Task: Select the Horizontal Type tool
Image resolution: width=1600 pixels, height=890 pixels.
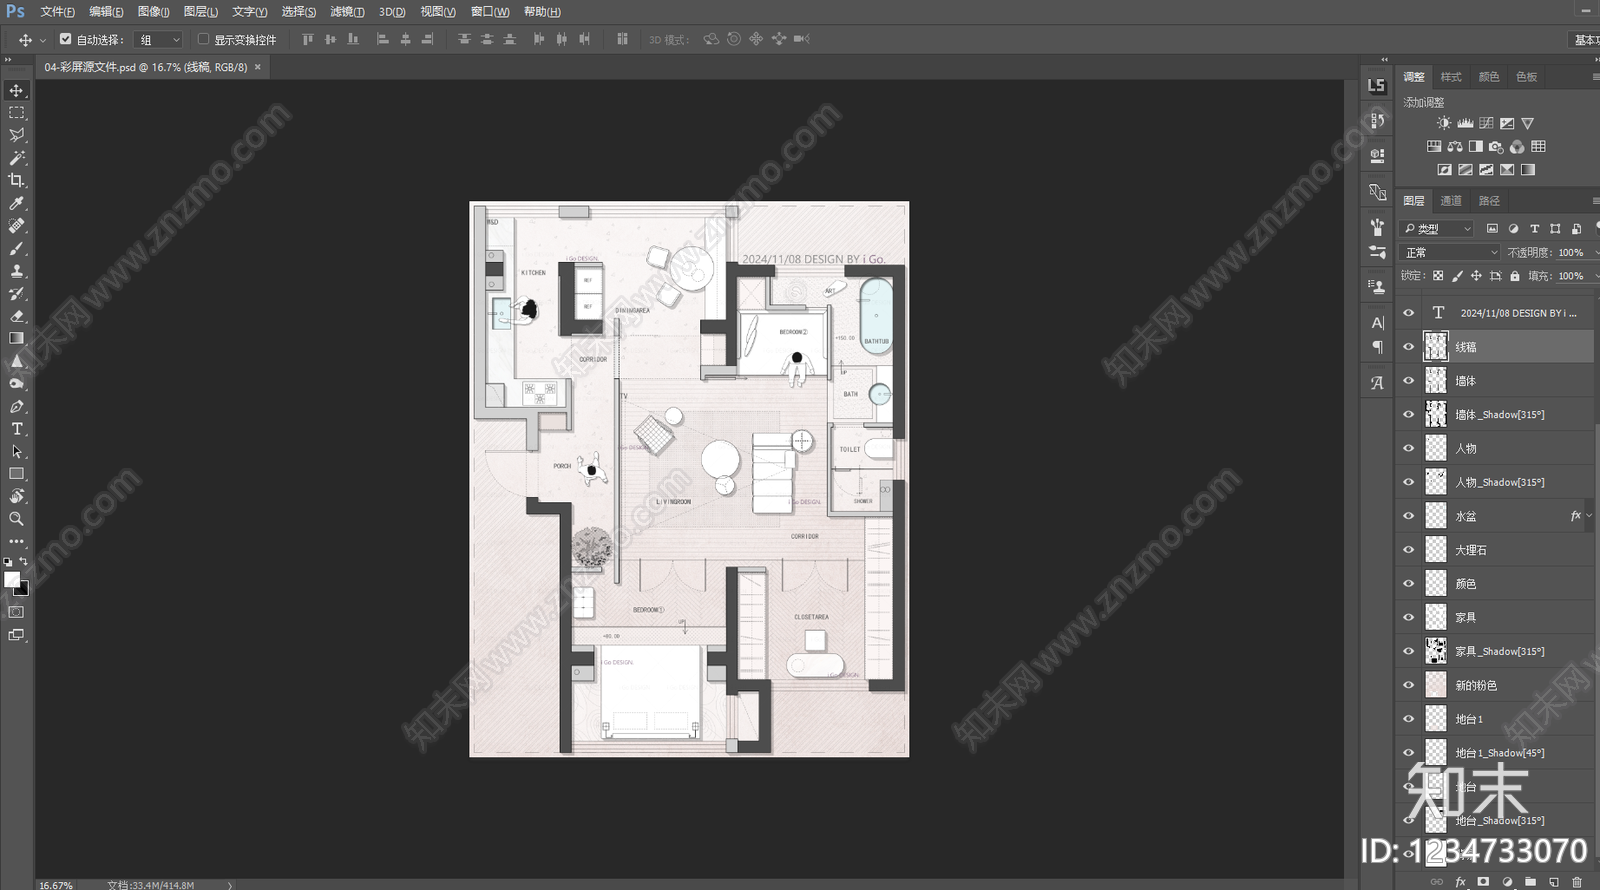Action: pos(16,429)
